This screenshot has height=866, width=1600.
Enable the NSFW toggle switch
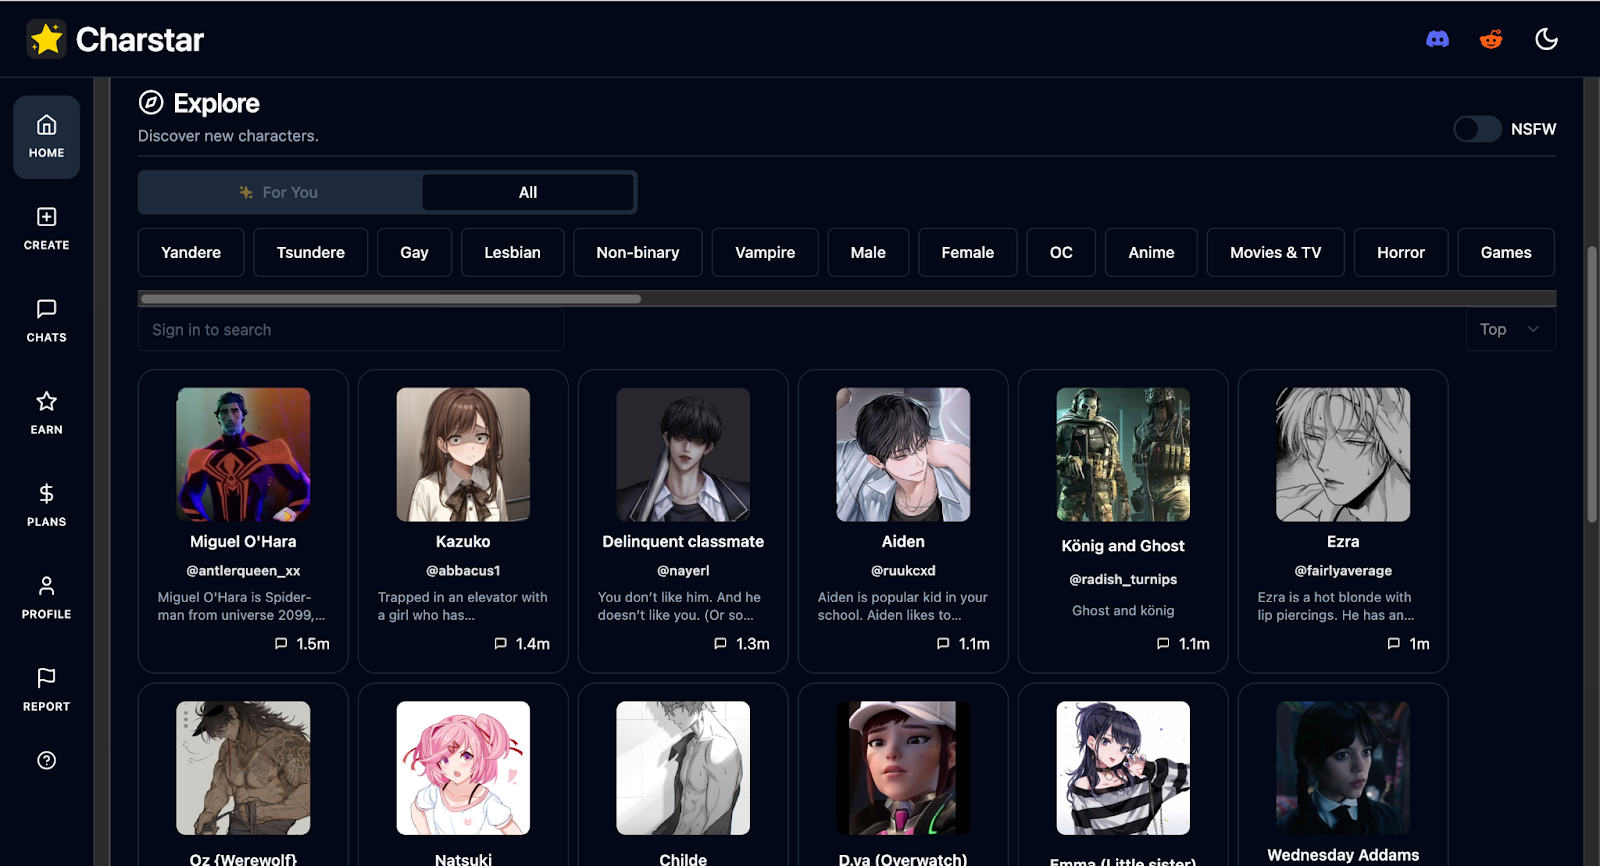[1477, 129]
